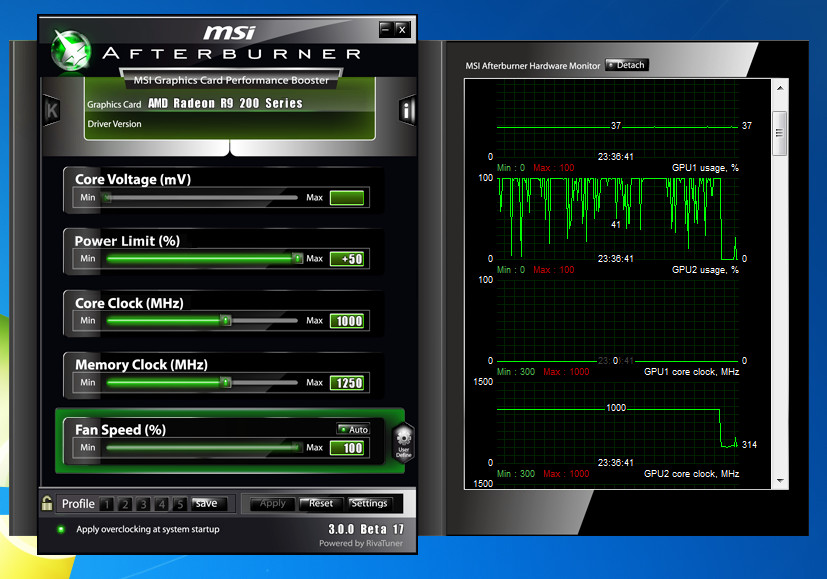Toggle Auto fan speed mode
Viewport: 827px width, 579px height.
[x=353, y=429]
